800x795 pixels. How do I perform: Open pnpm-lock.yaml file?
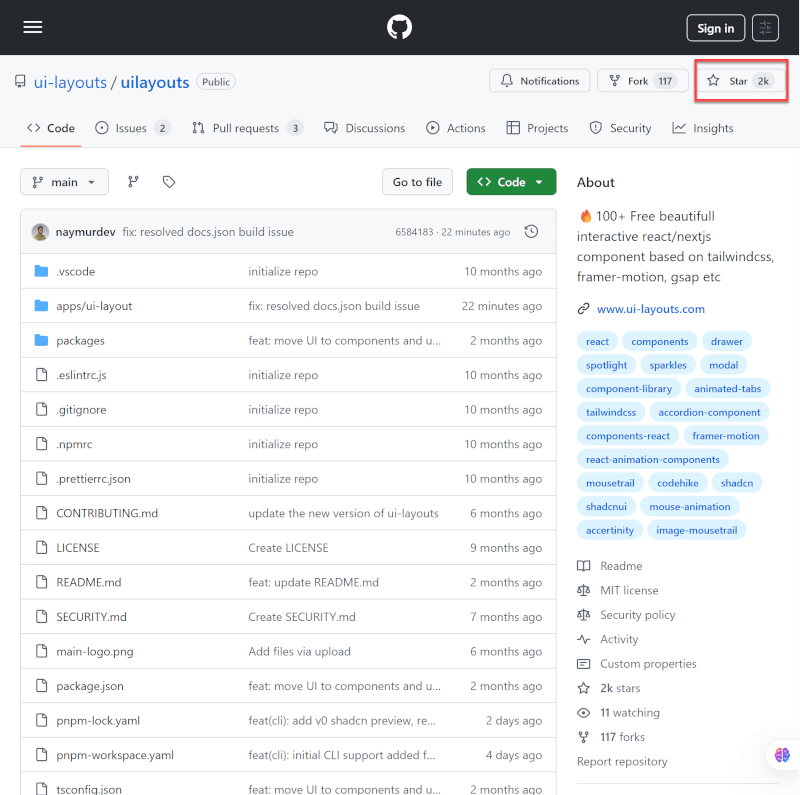pos(98,721)
